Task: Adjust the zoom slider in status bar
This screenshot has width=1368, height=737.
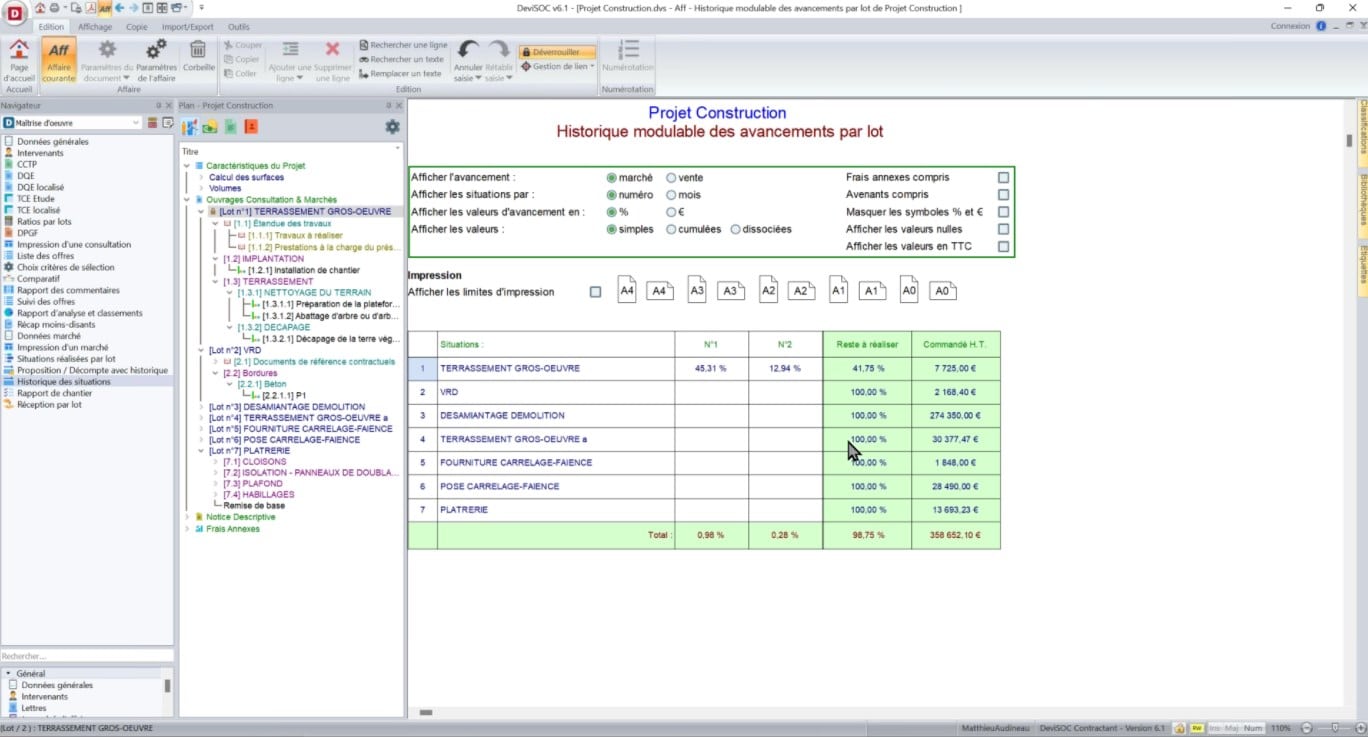Action: [1335, 728]
